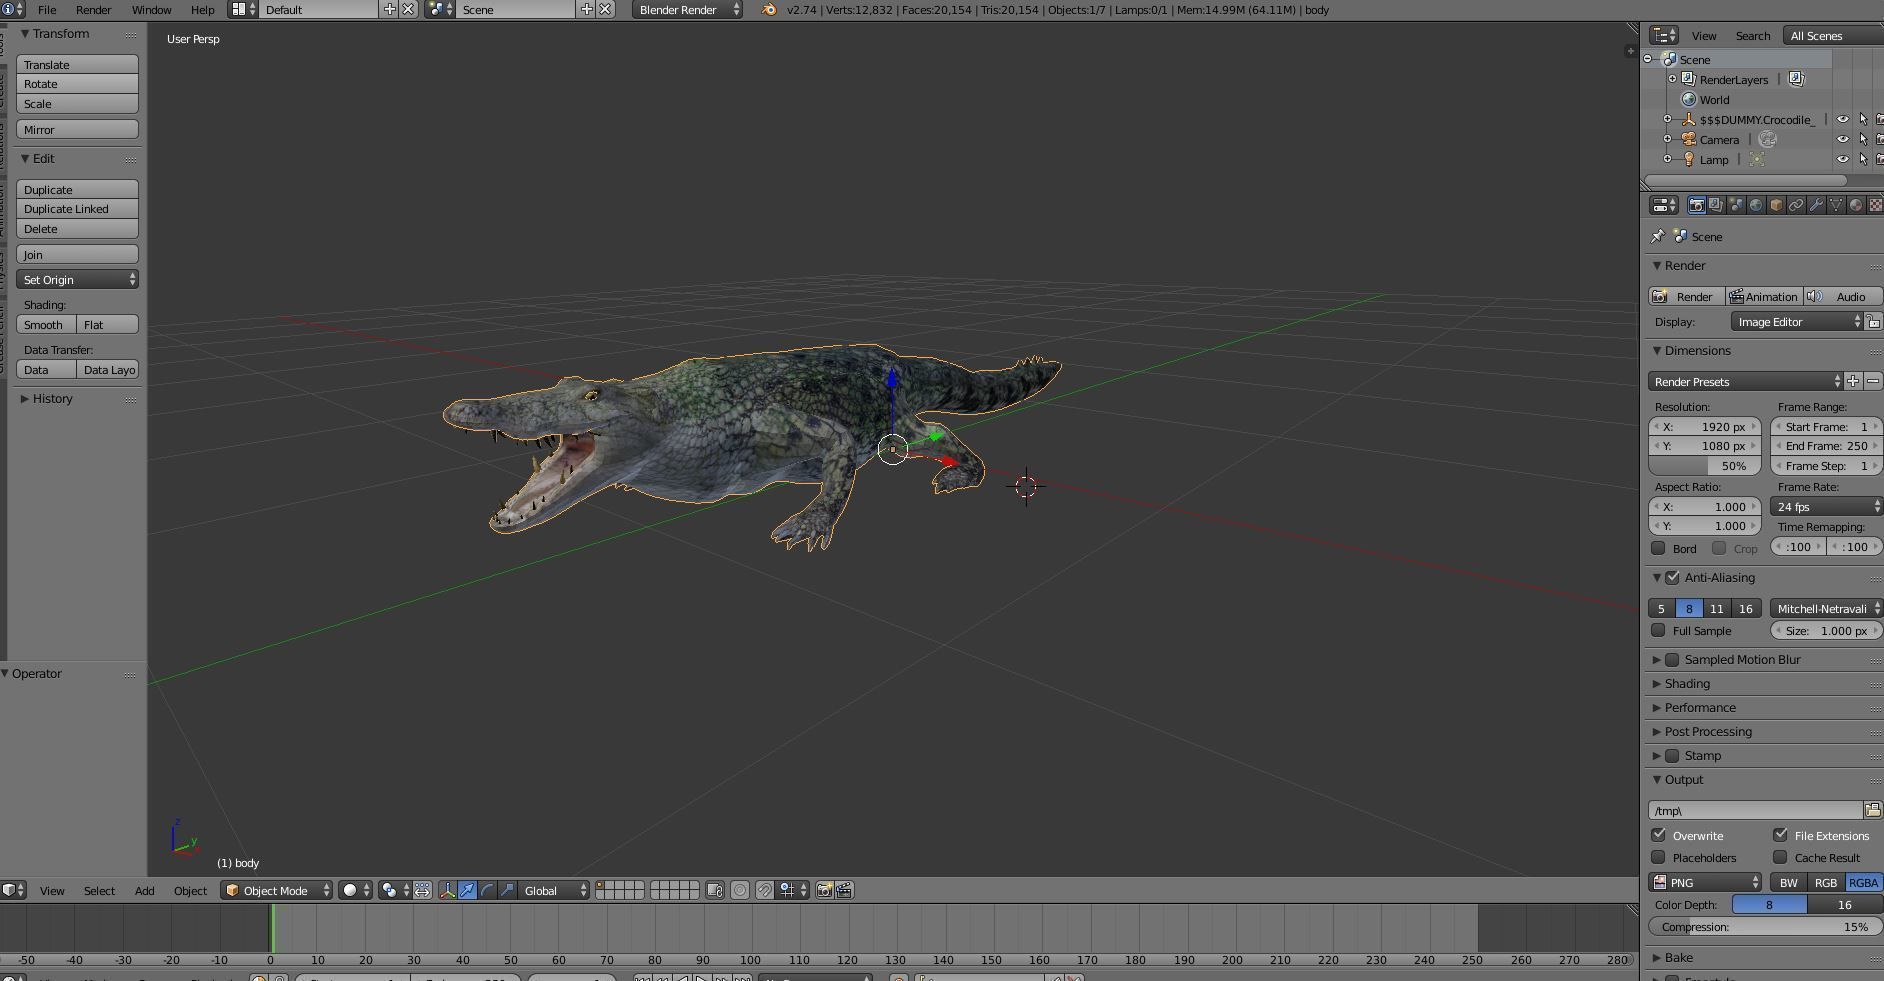Add a new render preset with plus icon
Screen dimensions: 1884x981
pos(1853,381)
